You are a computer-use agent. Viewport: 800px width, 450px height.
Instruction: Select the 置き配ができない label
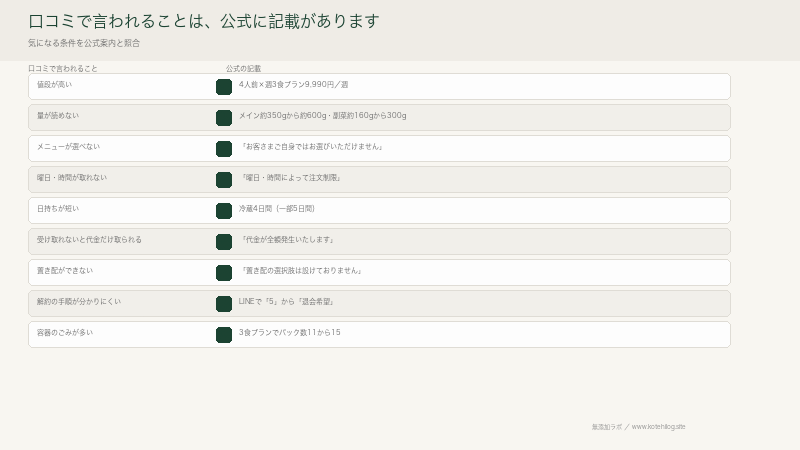[x=65, y=271]
